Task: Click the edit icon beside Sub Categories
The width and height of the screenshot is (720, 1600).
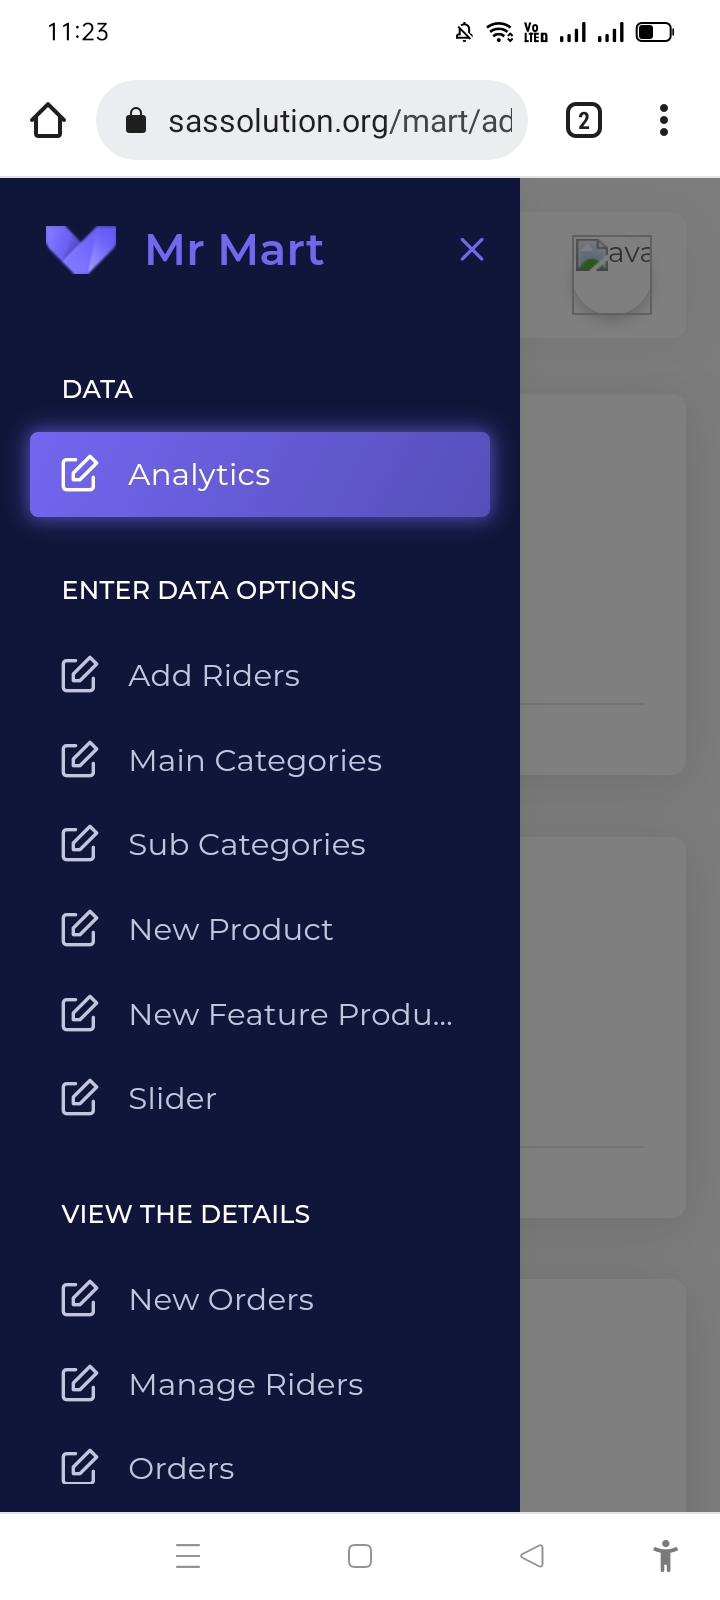Action: click(79, 844)
